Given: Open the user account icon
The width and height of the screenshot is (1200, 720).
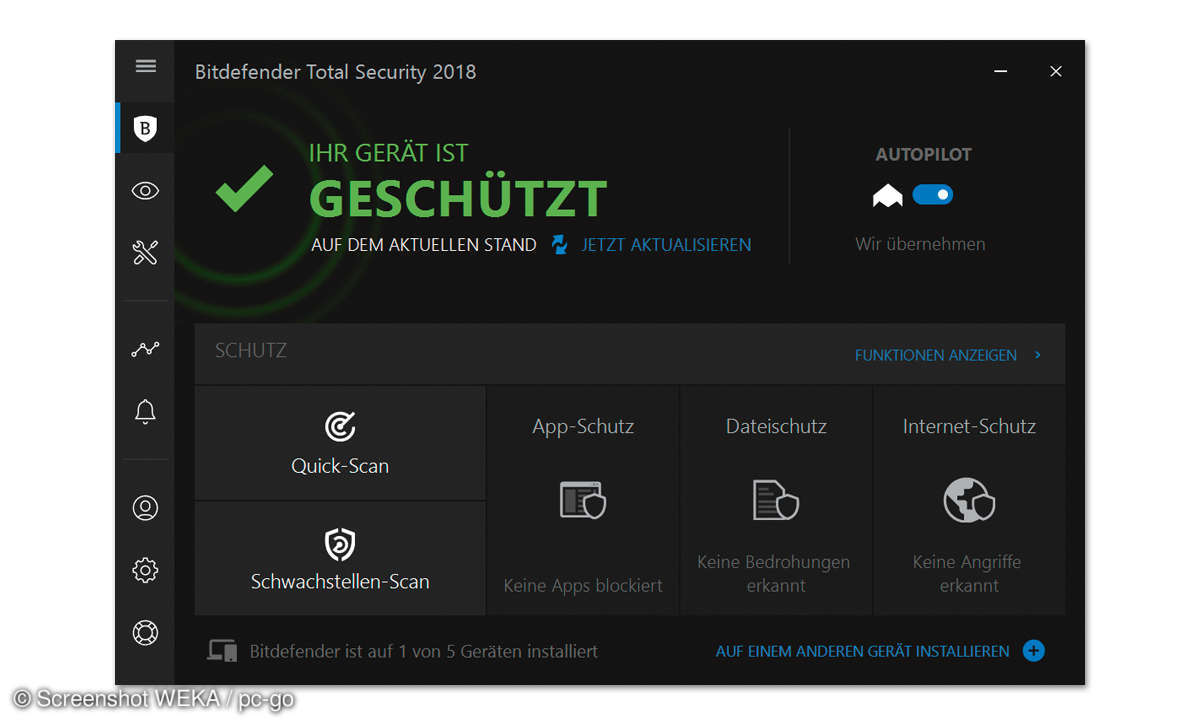Looking at the screenshot, I should tap(146, 508).
